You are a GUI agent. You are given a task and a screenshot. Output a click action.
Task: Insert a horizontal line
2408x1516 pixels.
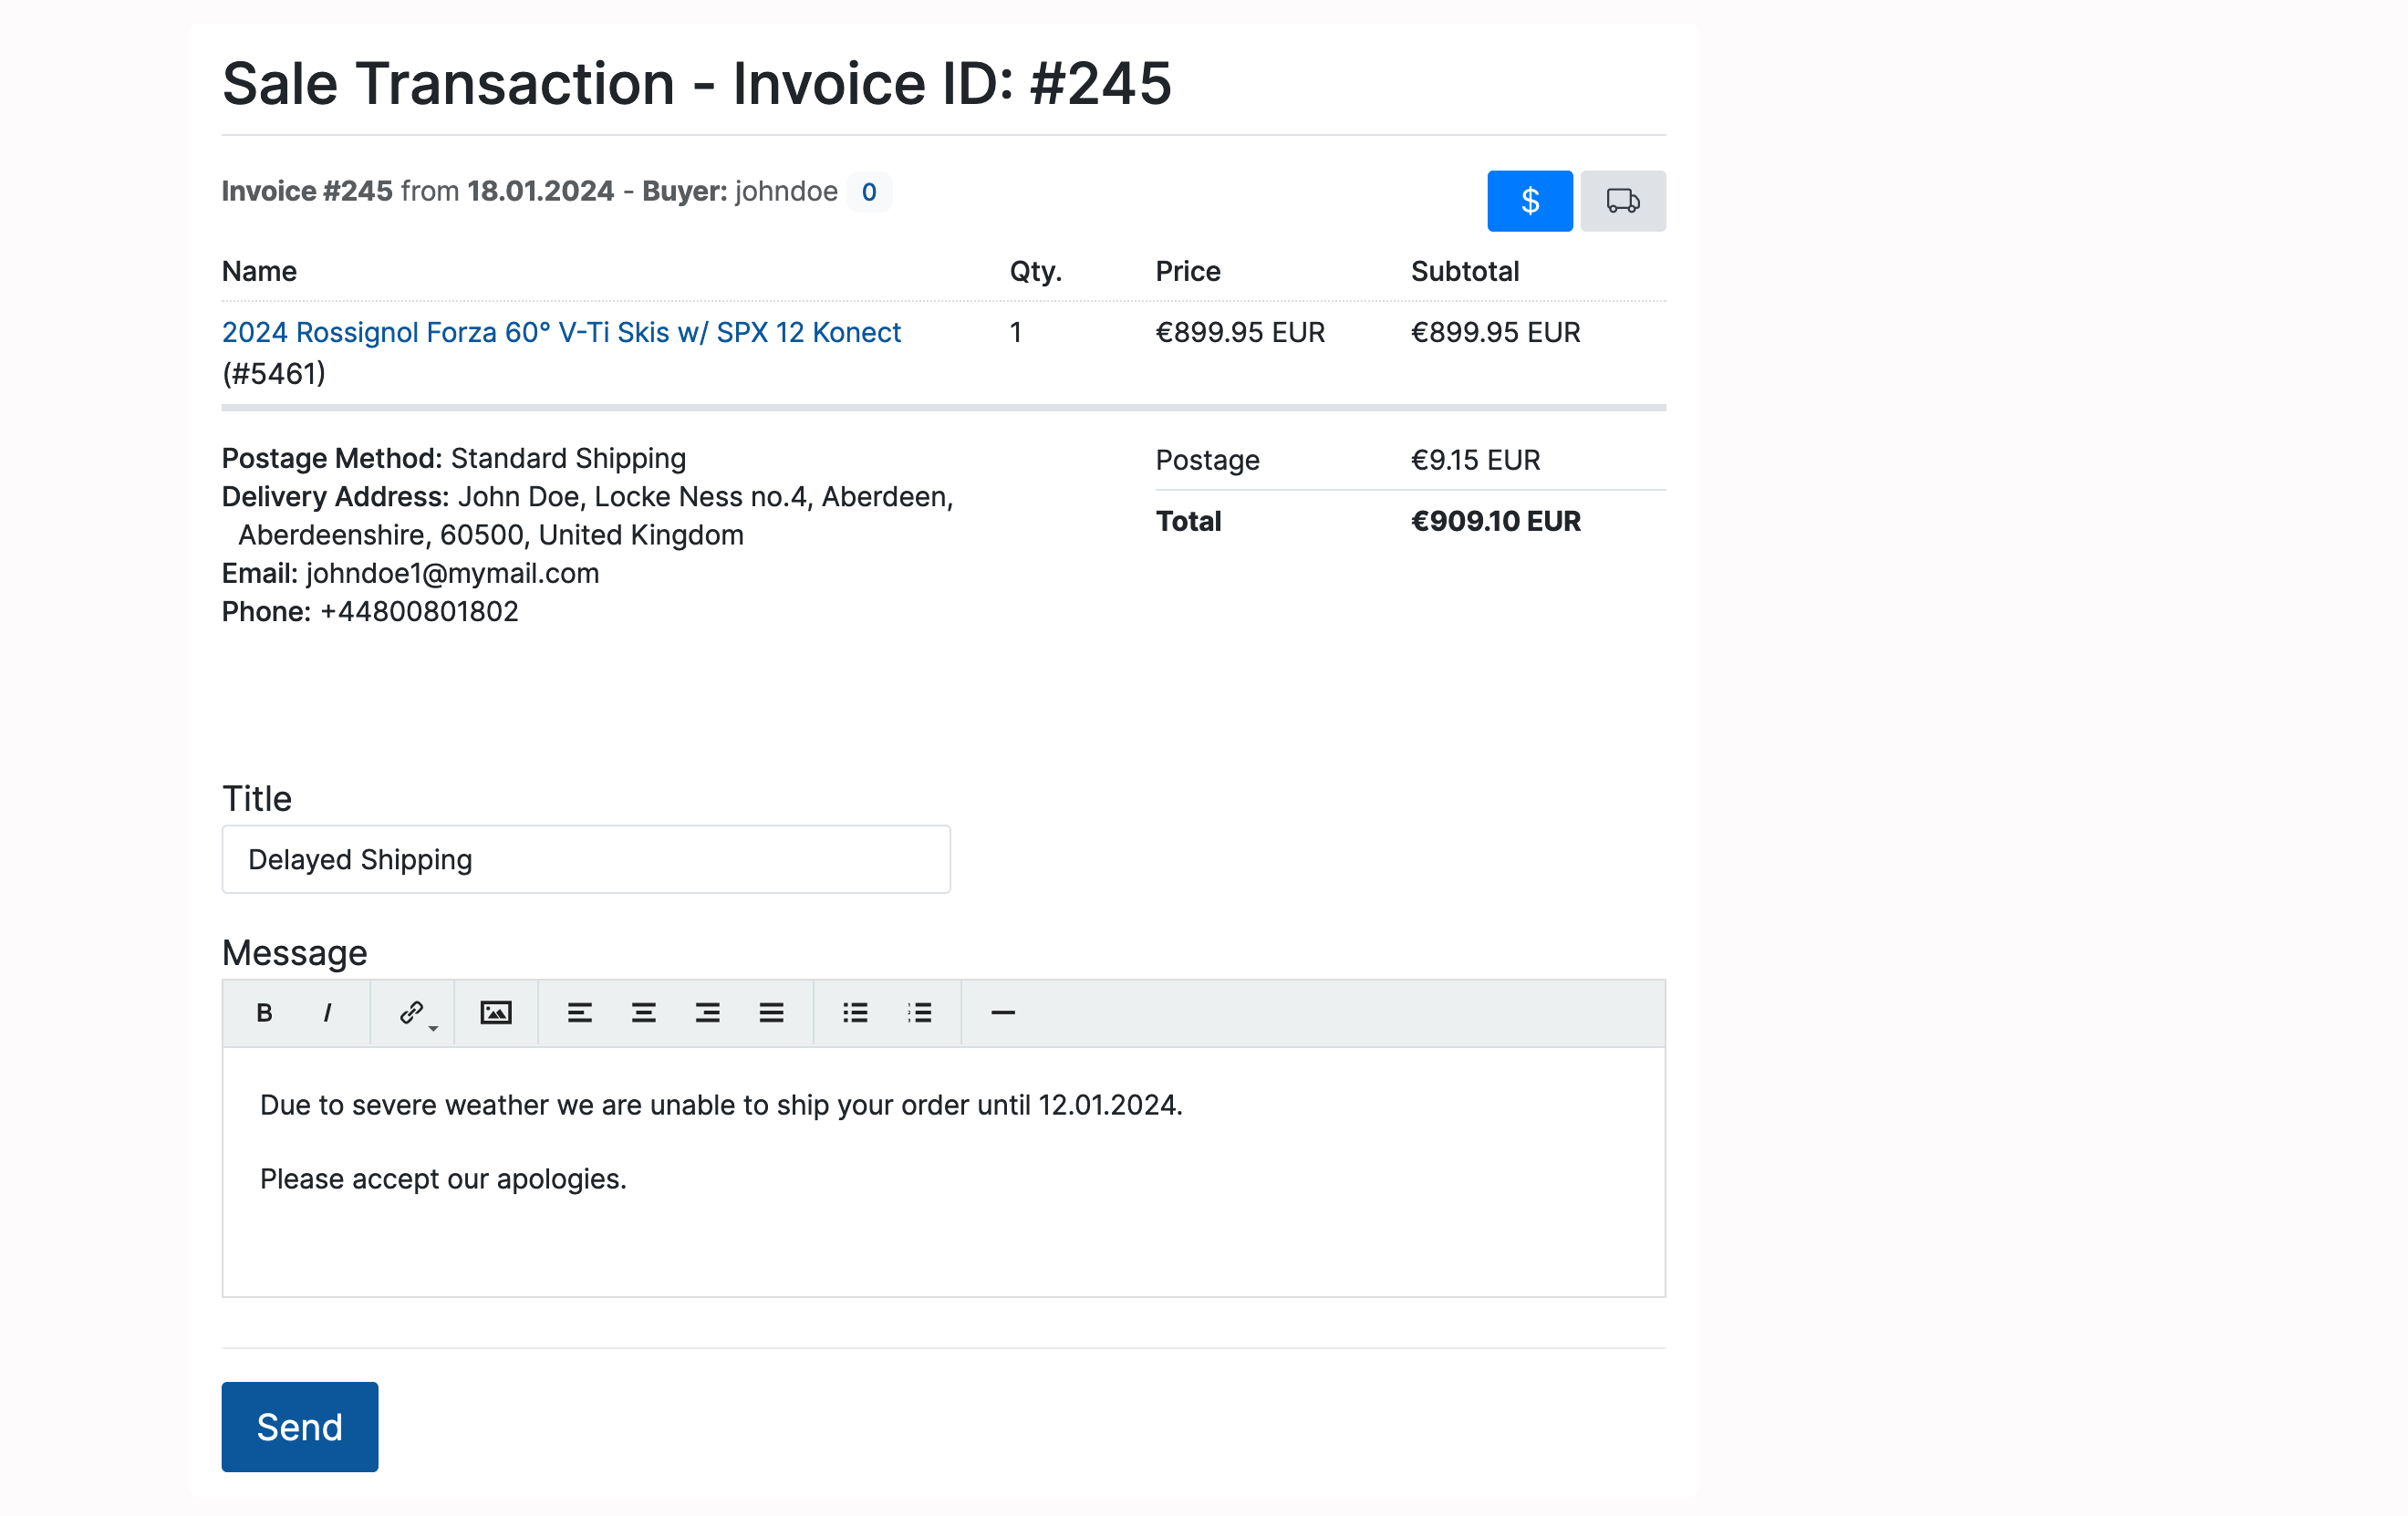[x=1003, y=1013]
